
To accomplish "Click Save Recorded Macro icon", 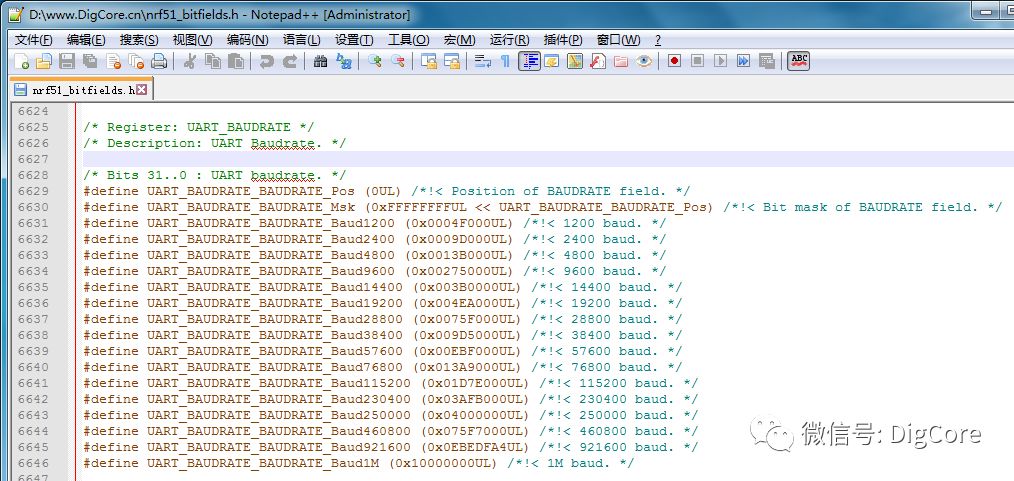I will point(767,61).
